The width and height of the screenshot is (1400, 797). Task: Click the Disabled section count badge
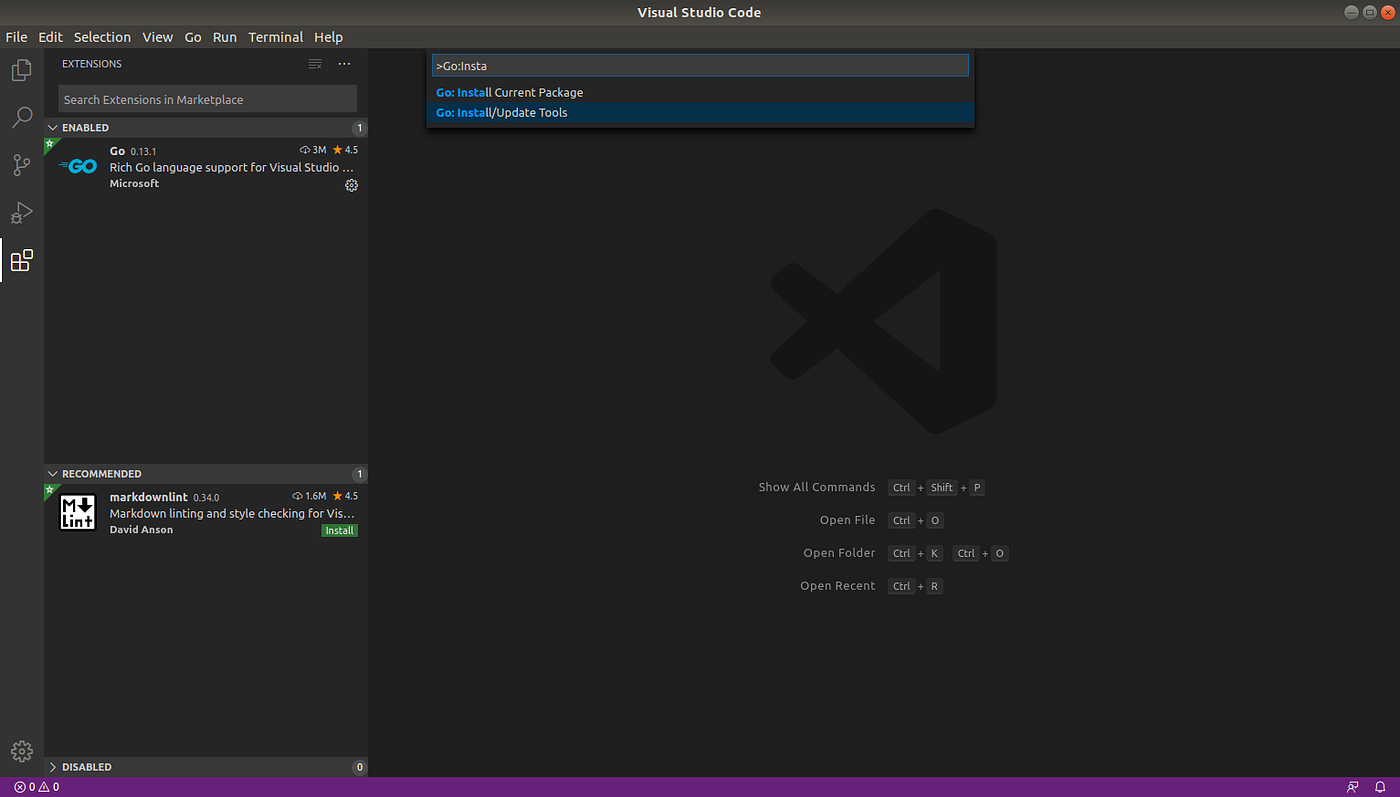(359, 767)
